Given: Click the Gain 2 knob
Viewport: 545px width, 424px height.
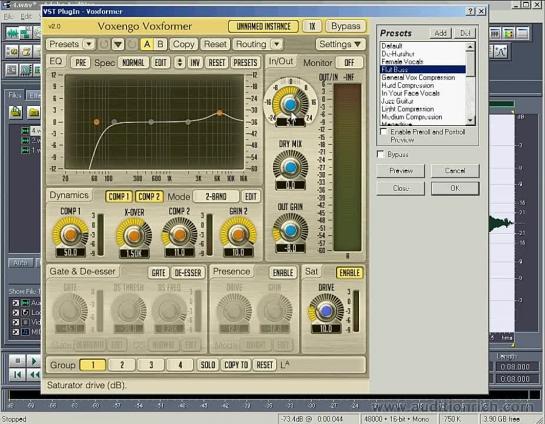Looking at the screenshot, I should pyautogui.click(x=238, y=235).
